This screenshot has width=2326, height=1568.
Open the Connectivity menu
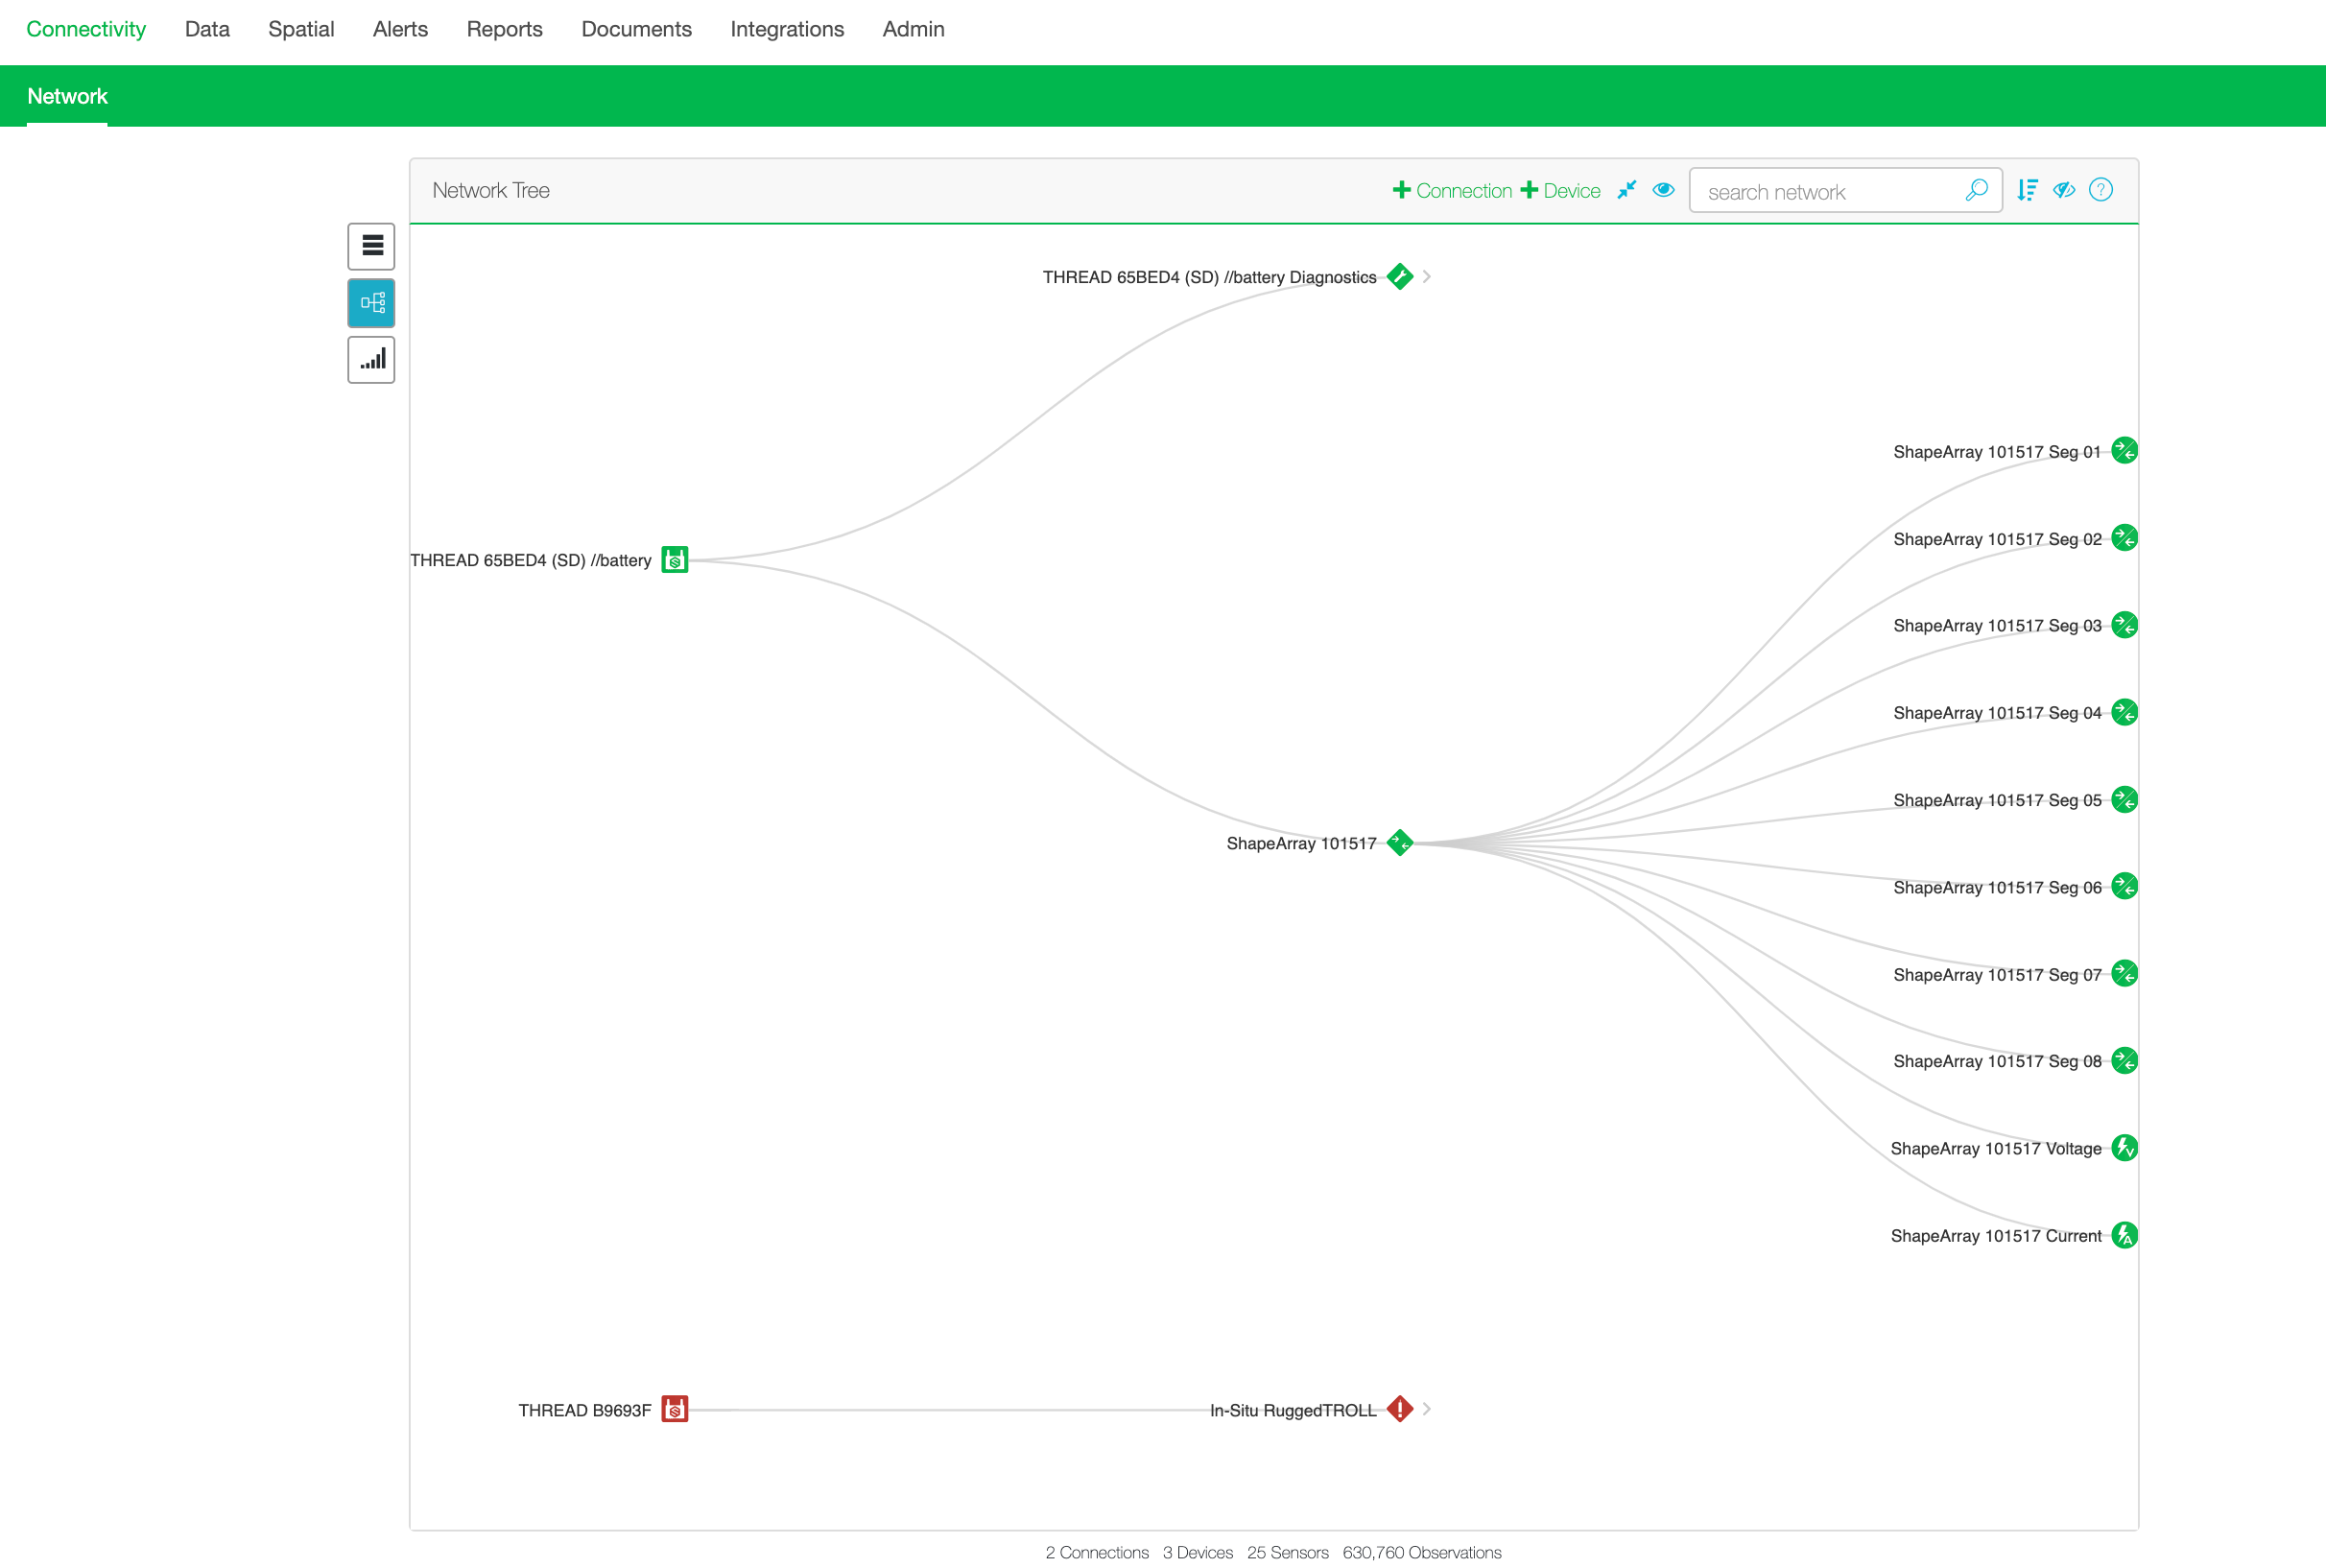click(x=86, y=29)
